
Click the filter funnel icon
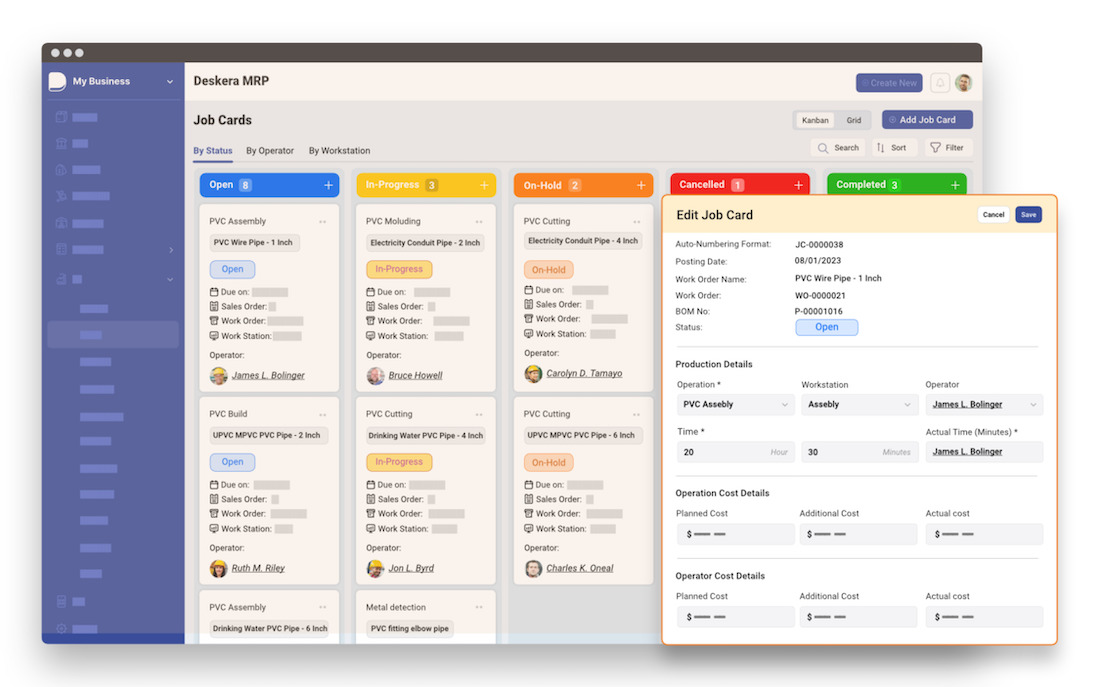coord(935,148)
